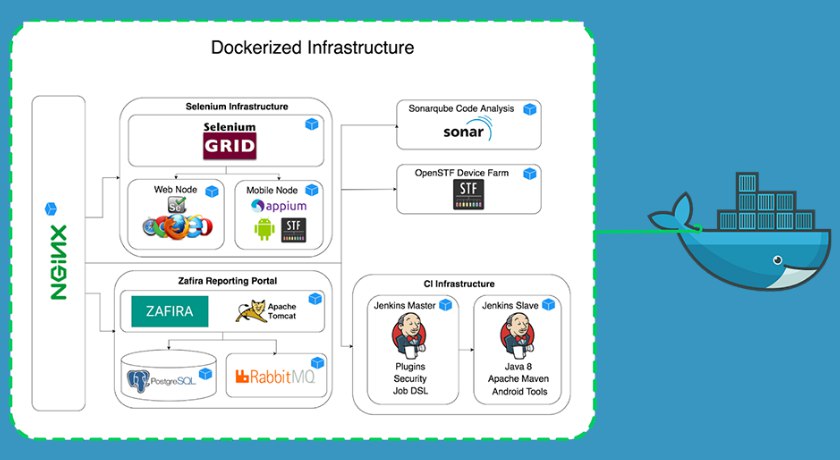Click the Firefox browser icon in Web Node
Screen dimensions: 840x460
point(176,227)
